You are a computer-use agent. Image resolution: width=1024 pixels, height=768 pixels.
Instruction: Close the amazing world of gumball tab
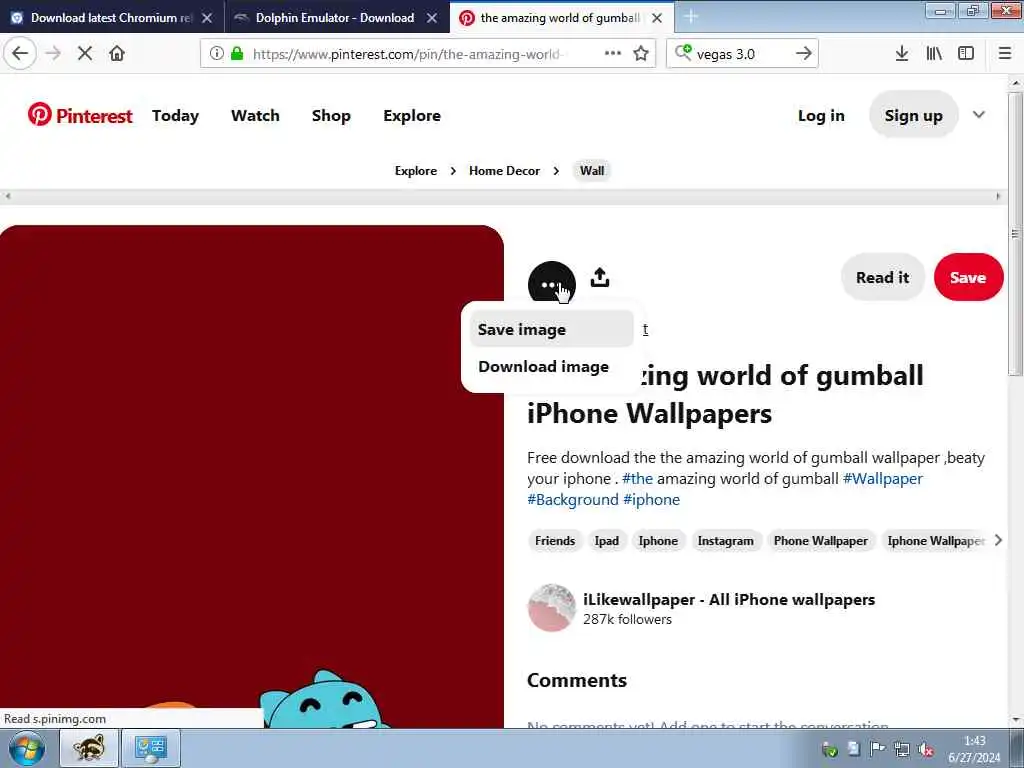point(657,18)
